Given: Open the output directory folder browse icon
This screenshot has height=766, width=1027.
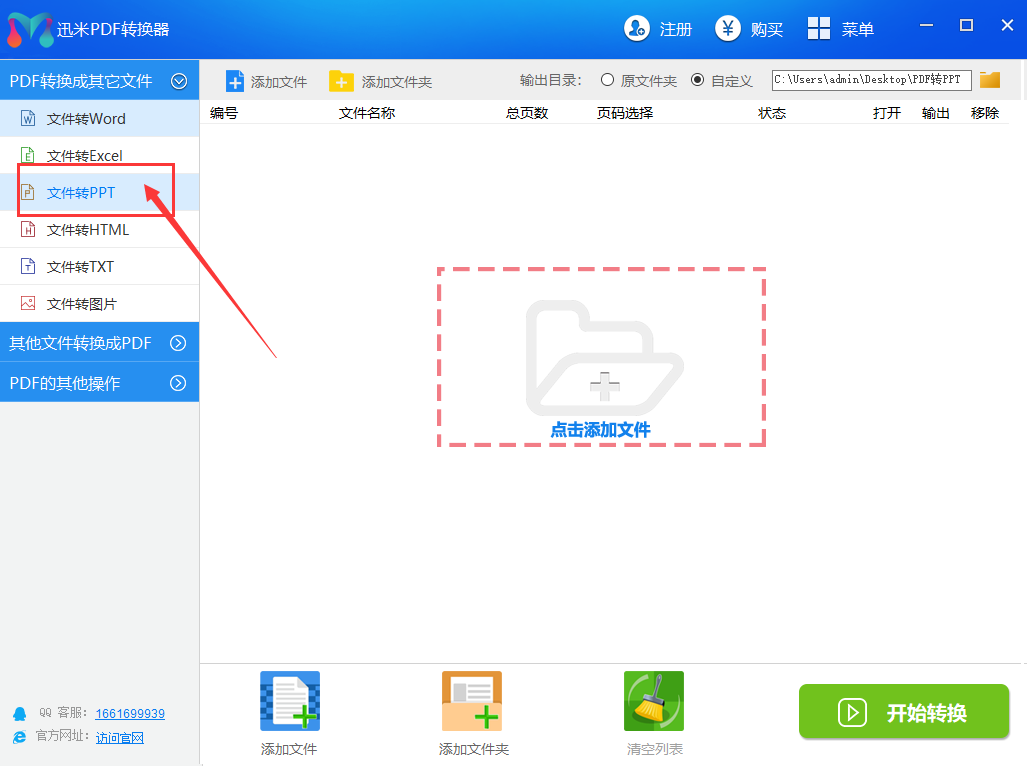Looking at the screenshot, I should [990, 80].
